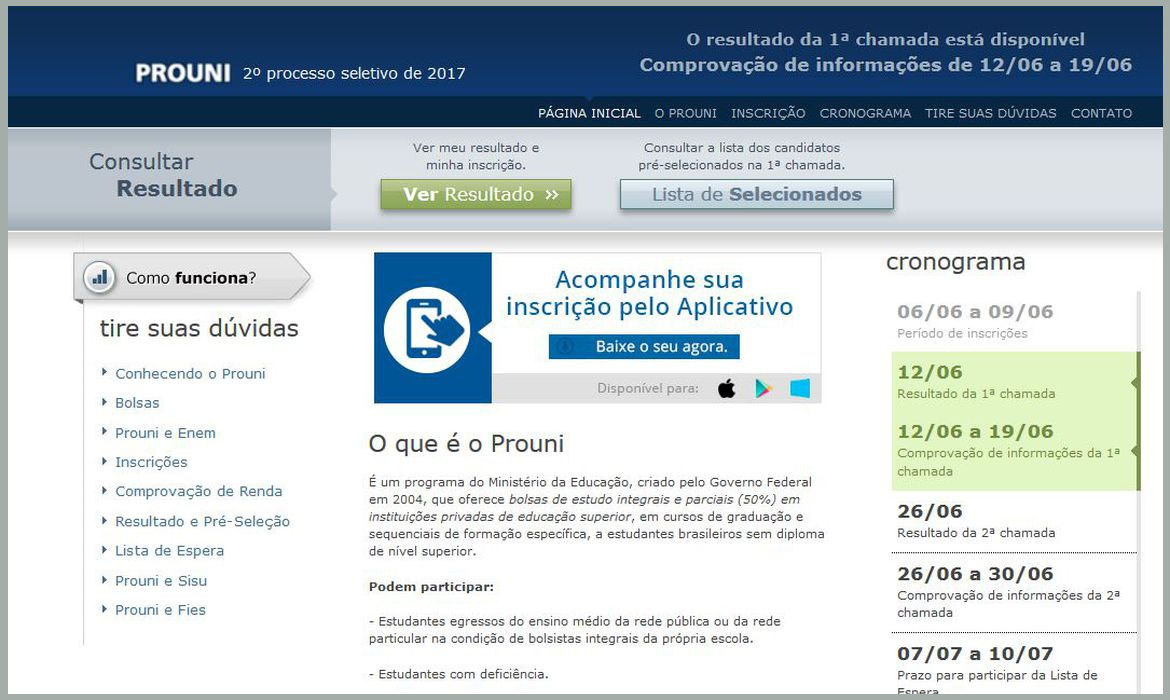The image size is (1170, 700).
Task: Click the 2º processo seletivo de 2017 text
Action: [x=354, y=73]
